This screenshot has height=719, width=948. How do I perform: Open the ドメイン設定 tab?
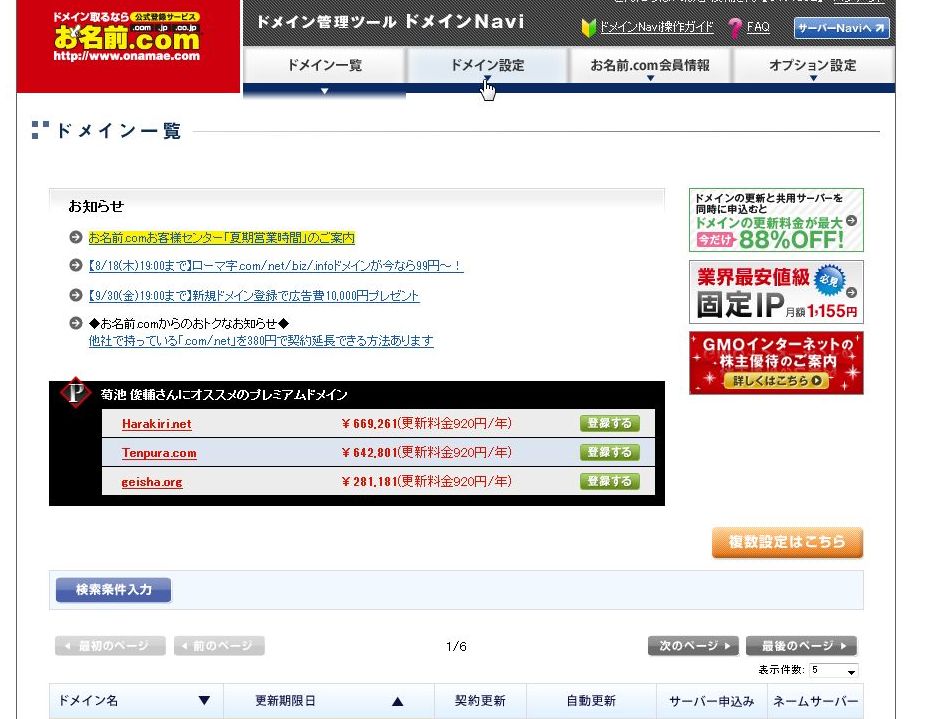point(487,65)
